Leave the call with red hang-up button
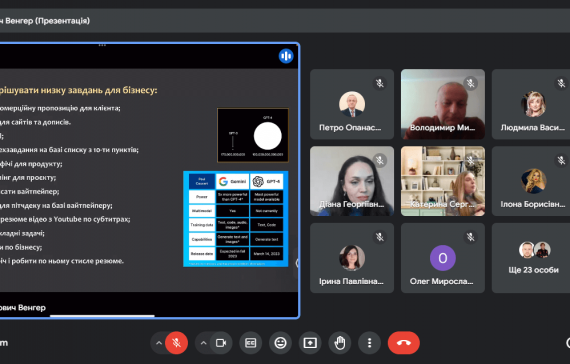This screenshot has width=570, height=364. click(x=404, y=343)
